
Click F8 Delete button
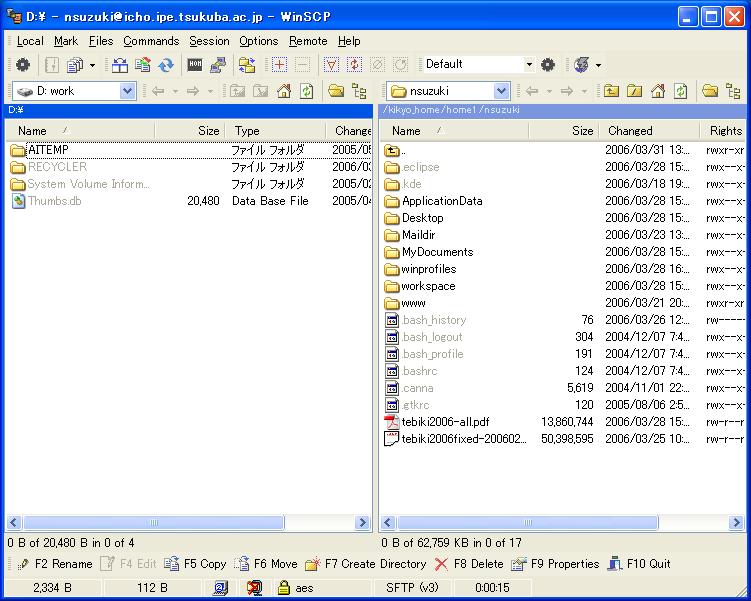tap(468, 564)
